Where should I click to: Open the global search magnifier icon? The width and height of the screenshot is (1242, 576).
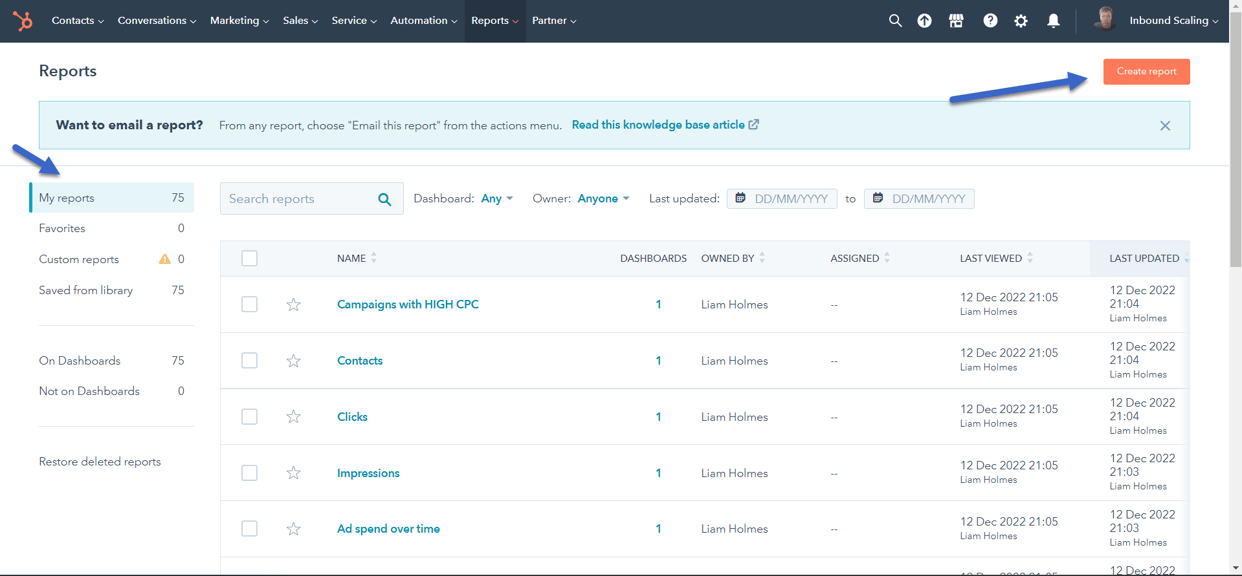point(895,20)
